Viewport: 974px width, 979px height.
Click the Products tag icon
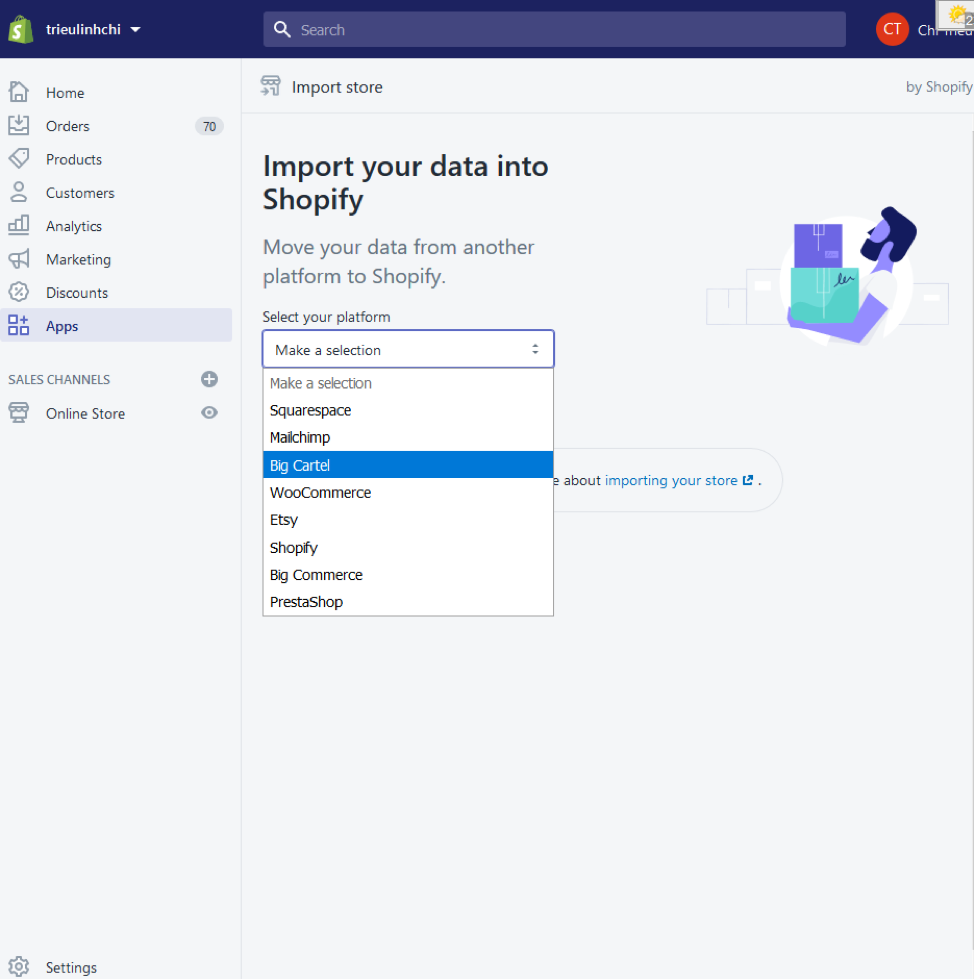[19, 159]
